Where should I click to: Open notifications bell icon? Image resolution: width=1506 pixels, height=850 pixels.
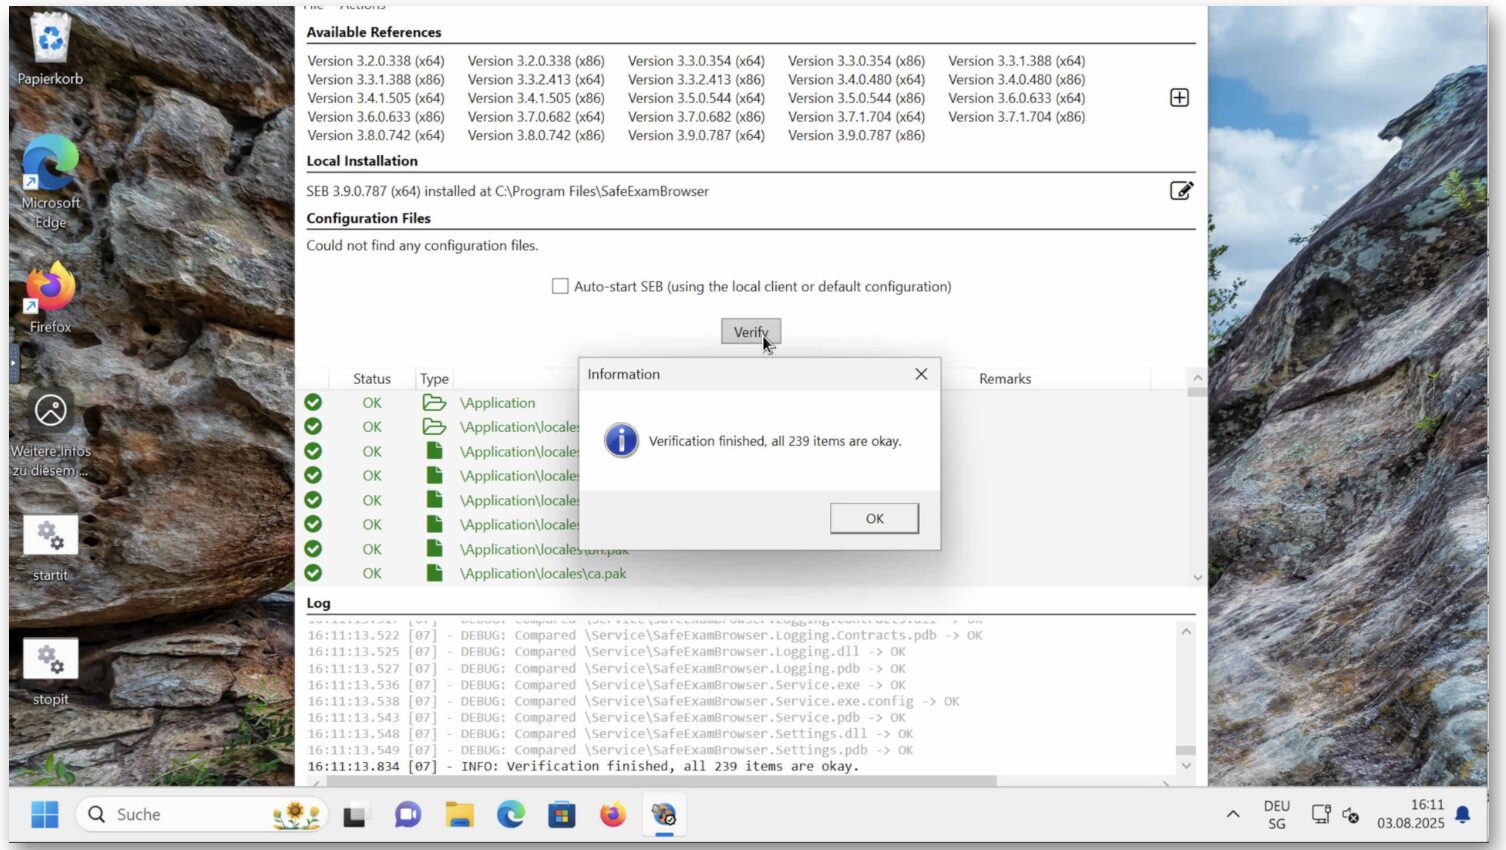point(1463,815)
